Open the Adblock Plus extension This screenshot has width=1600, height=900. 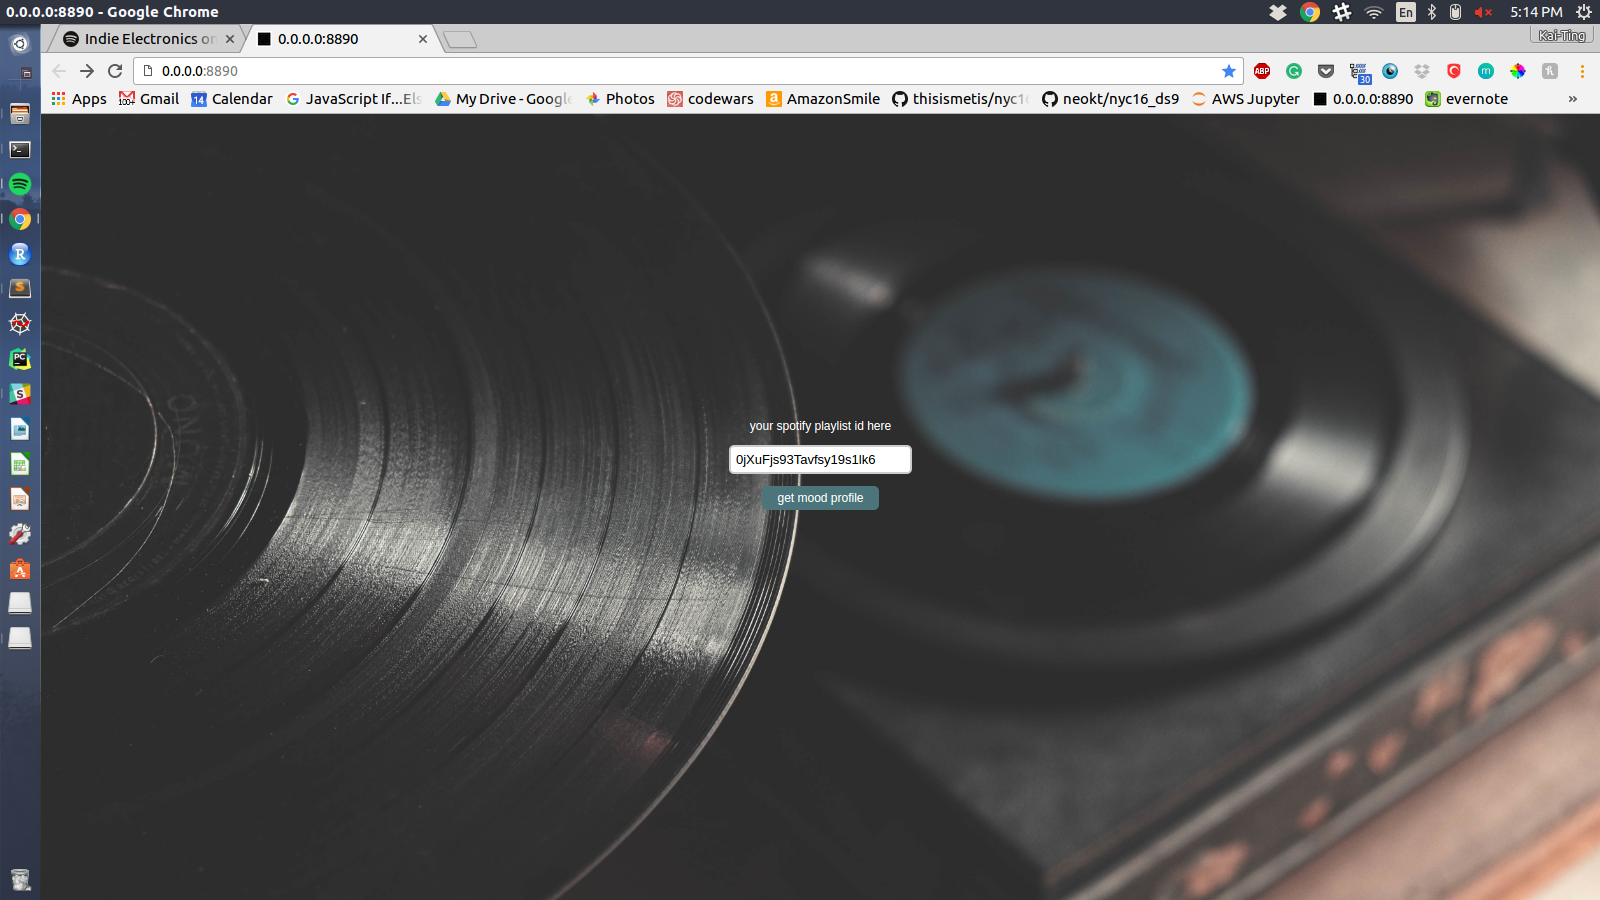click(x=1262, y=71)
